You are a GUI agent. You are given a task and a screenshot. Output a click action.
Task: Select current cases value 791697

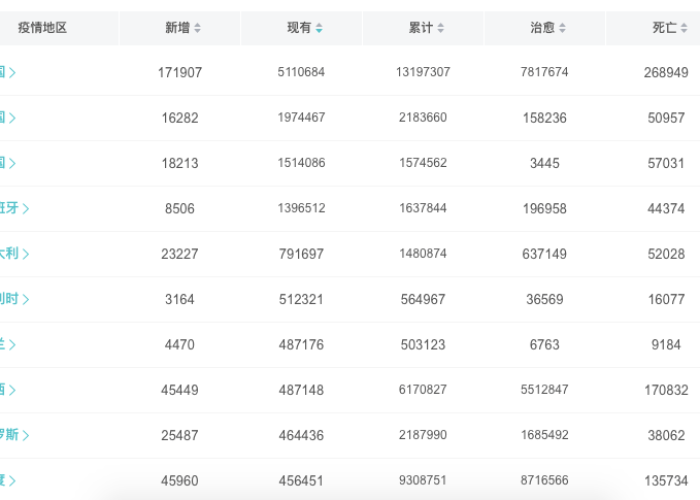[x=301, y=254]
